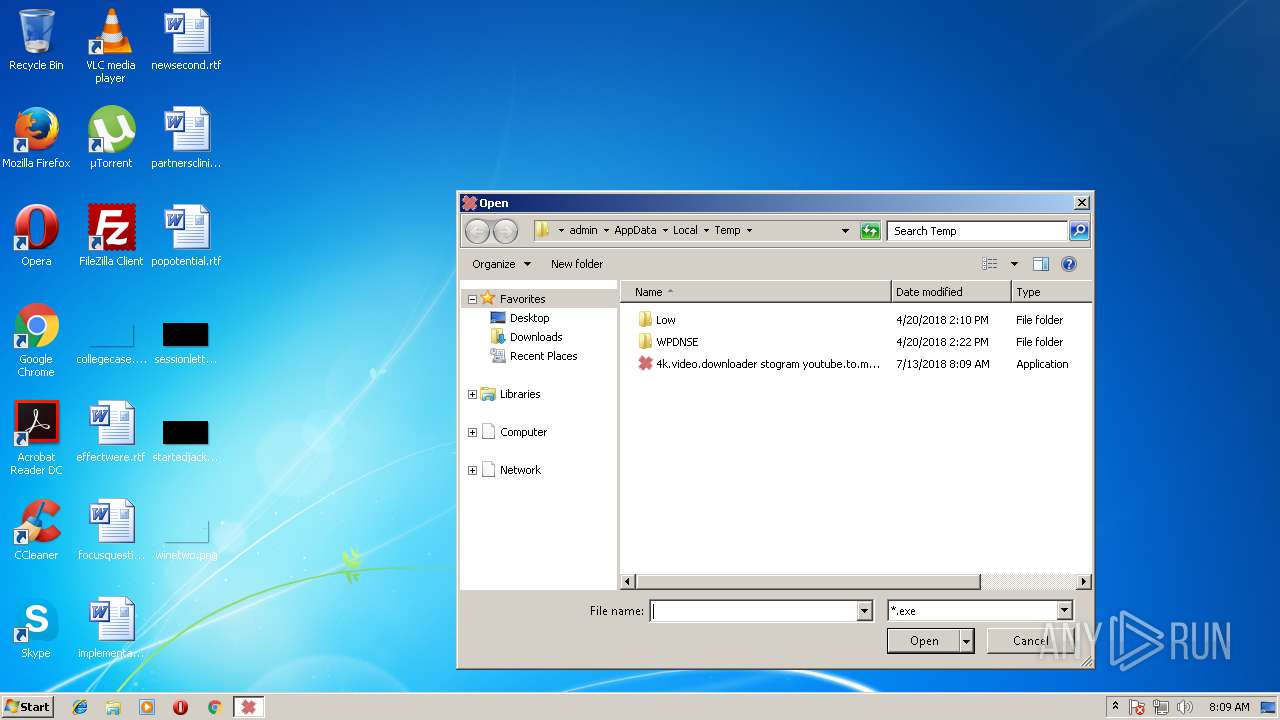The image size is (1280, 720).
Task: Open the Help question mark icon
Action: (1068, 264)
